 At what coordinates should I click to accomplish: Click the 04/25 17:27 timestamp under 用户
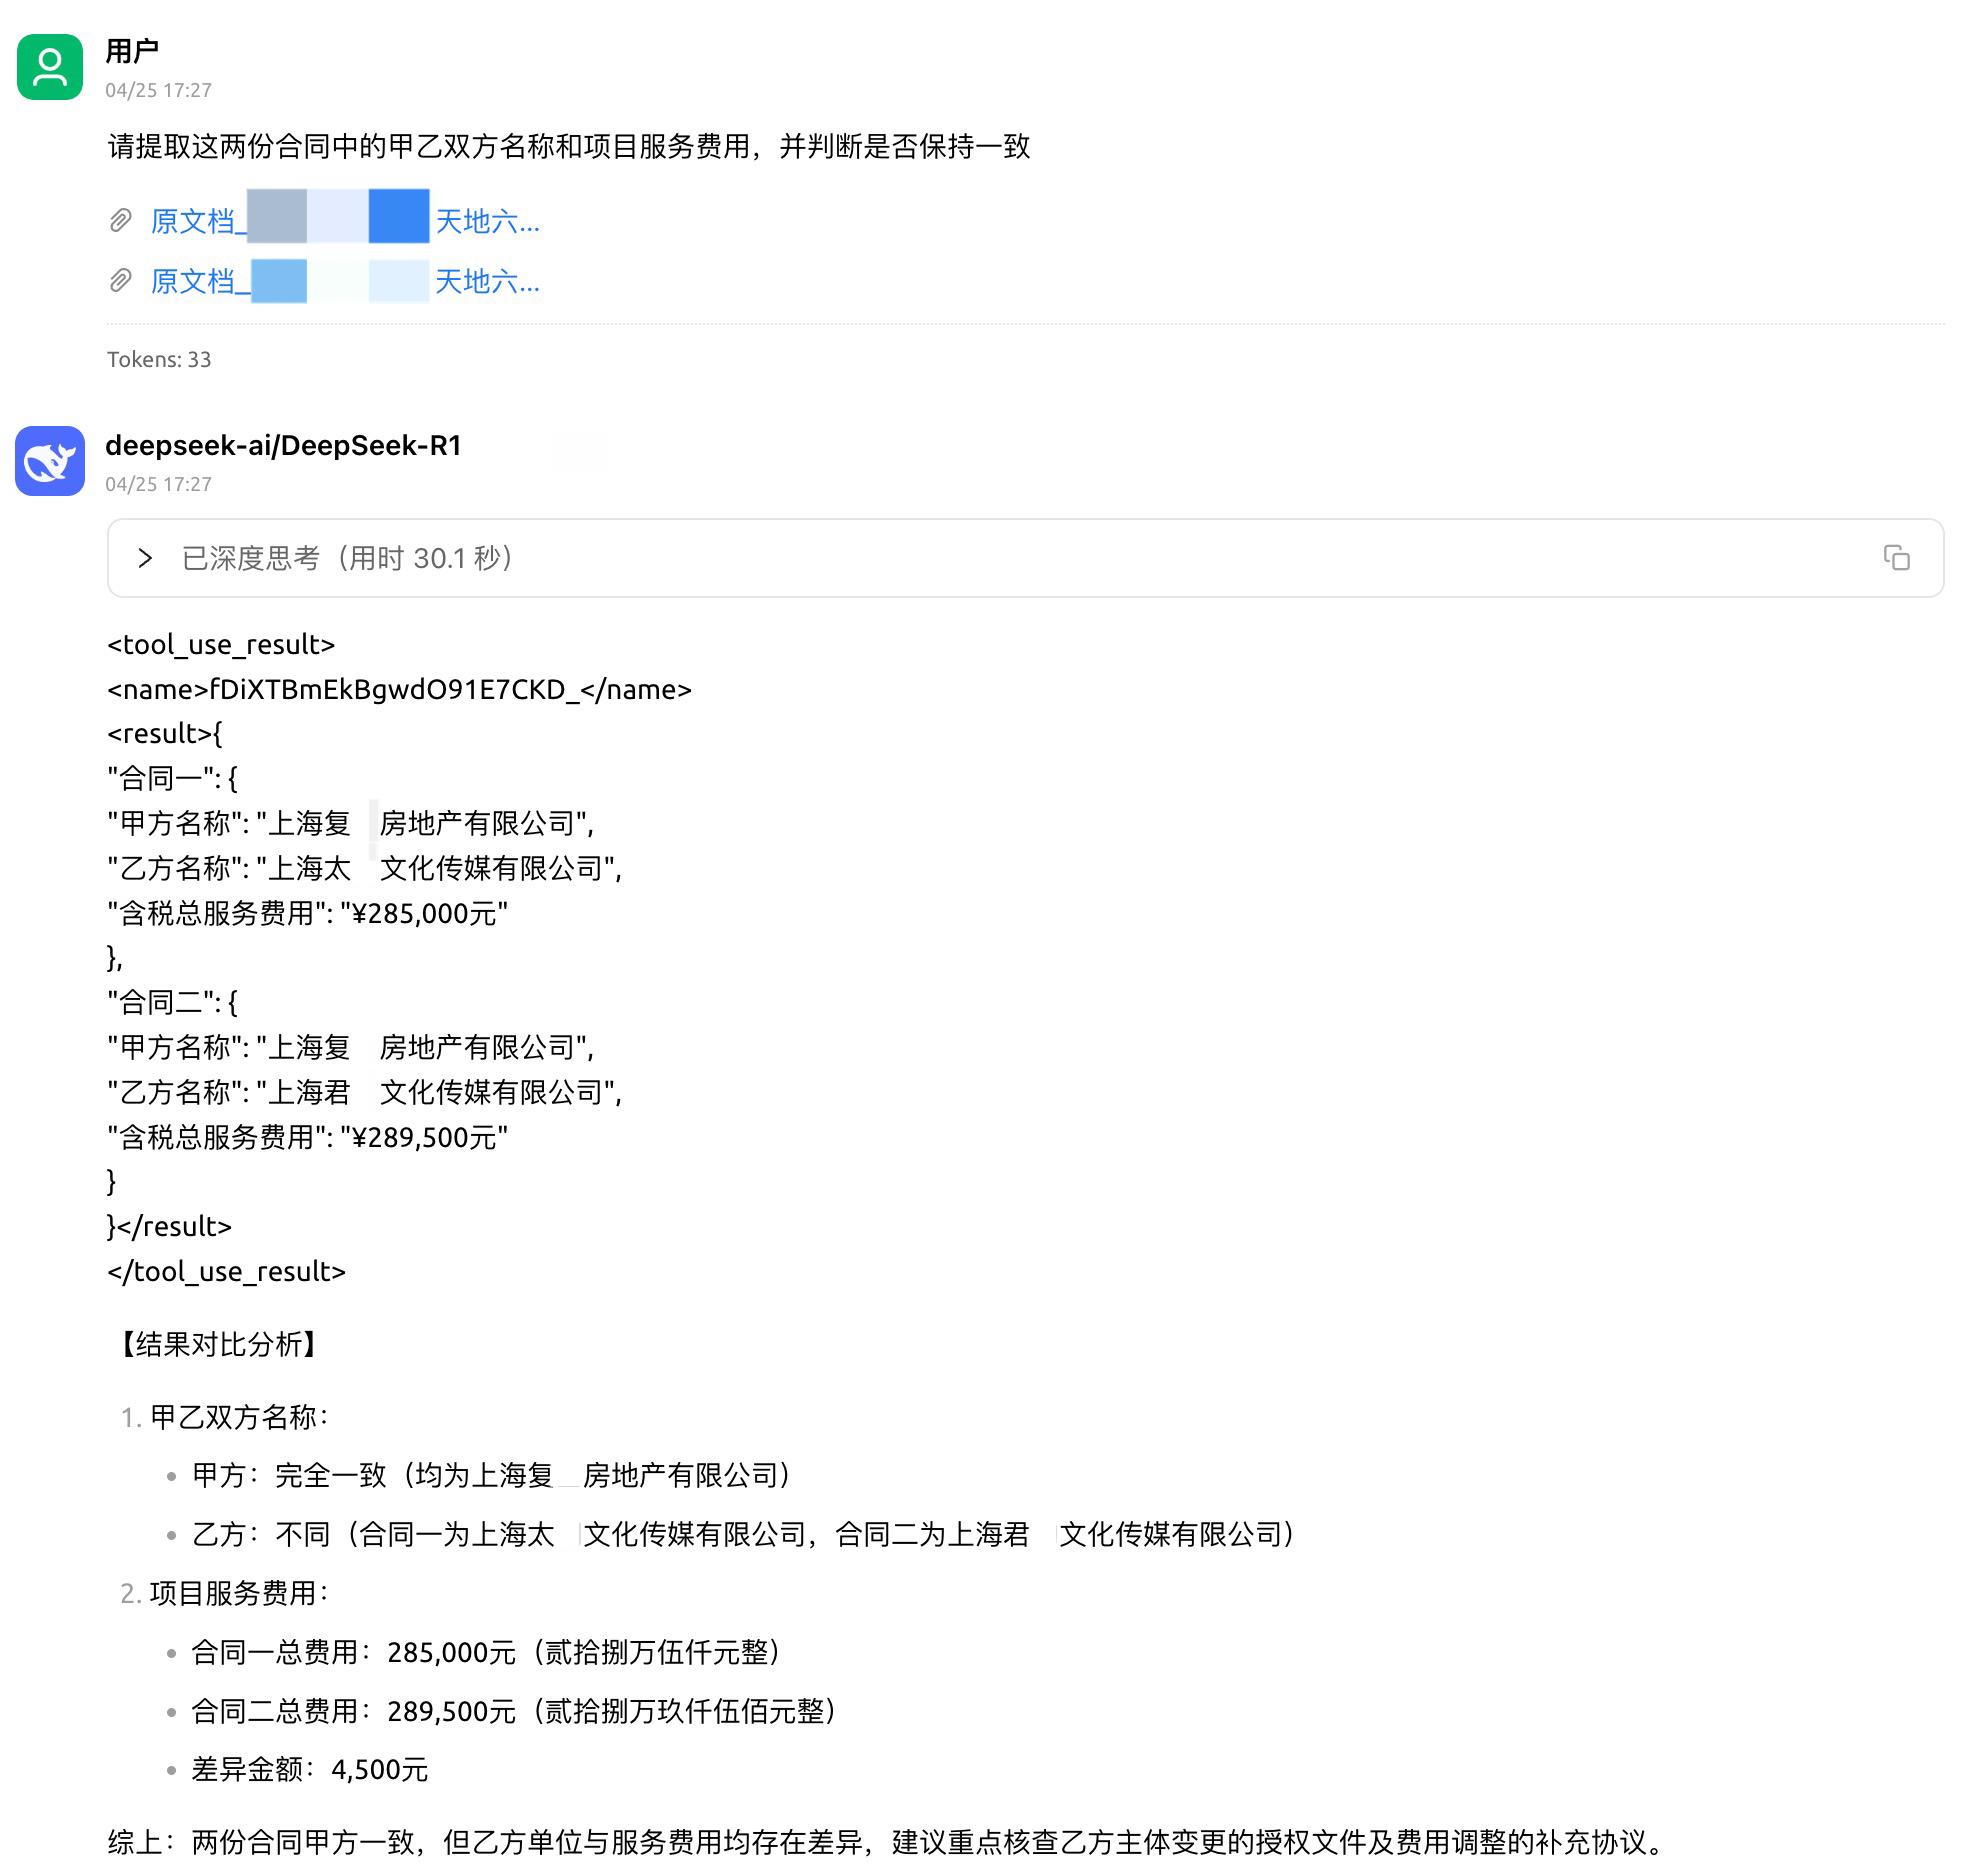(x=158, y=90)
